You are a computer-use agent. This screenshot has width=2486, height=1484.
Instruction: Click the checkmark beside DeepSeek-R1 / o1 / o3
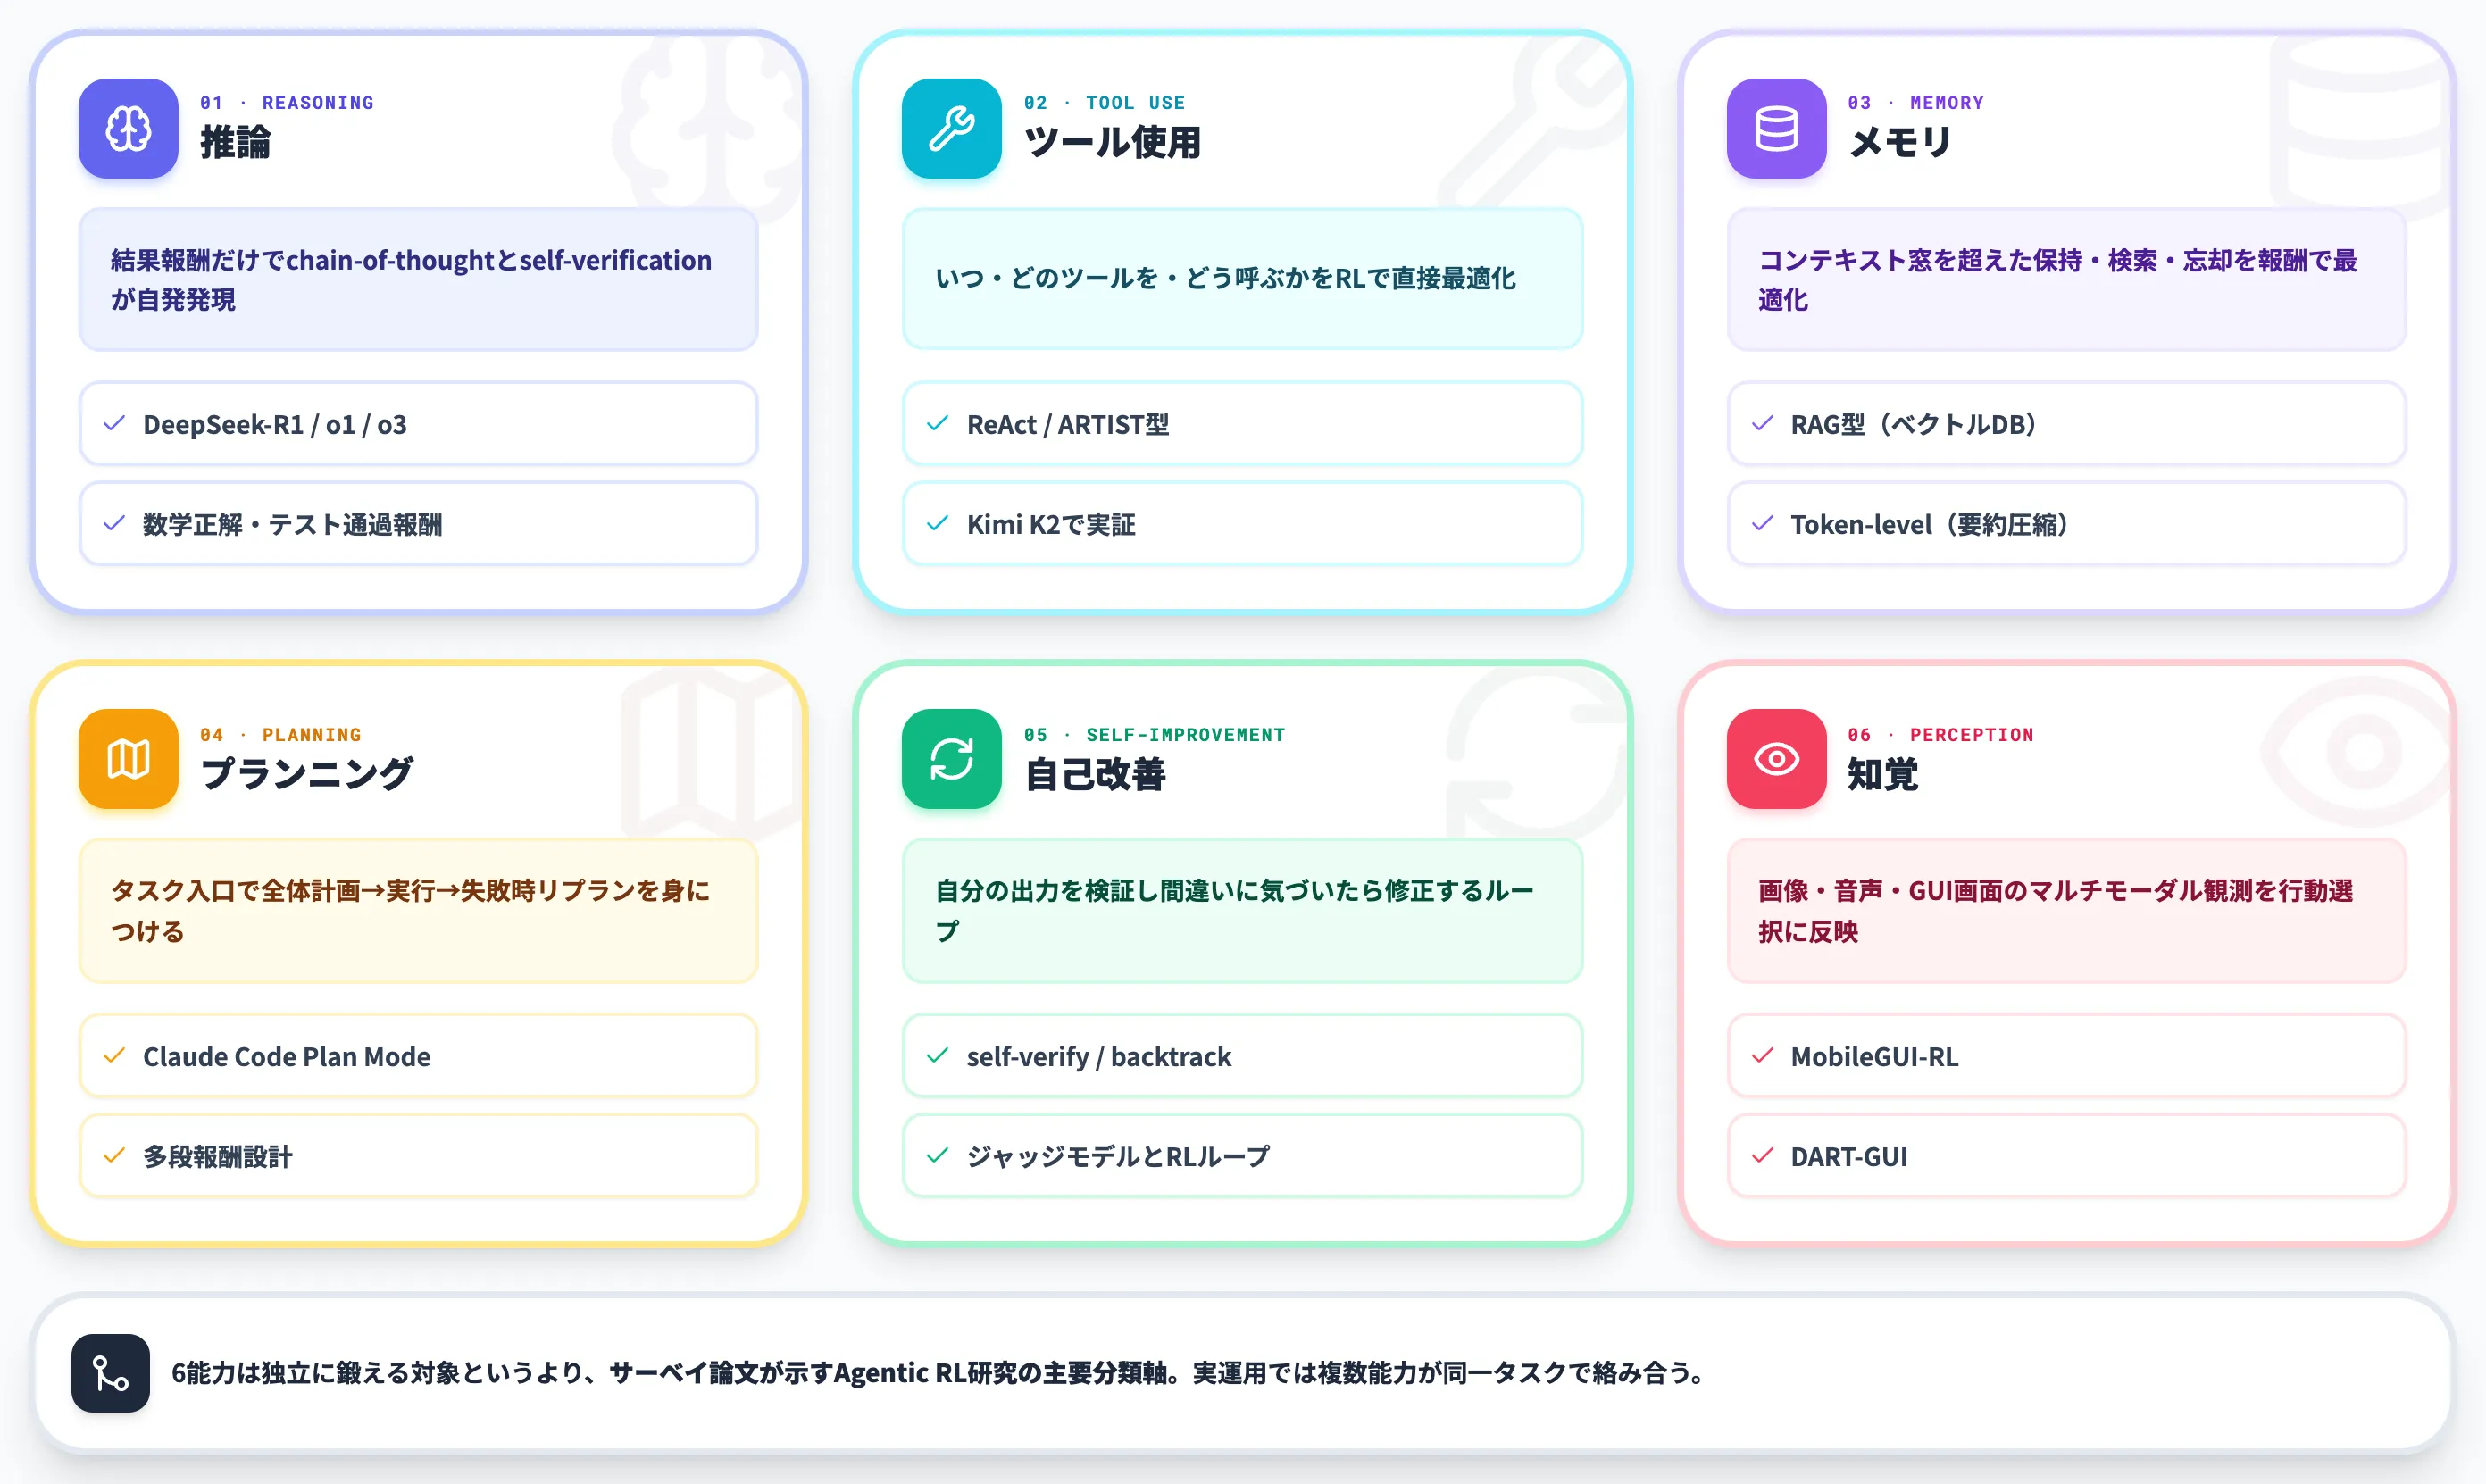(x=114, y=424)
